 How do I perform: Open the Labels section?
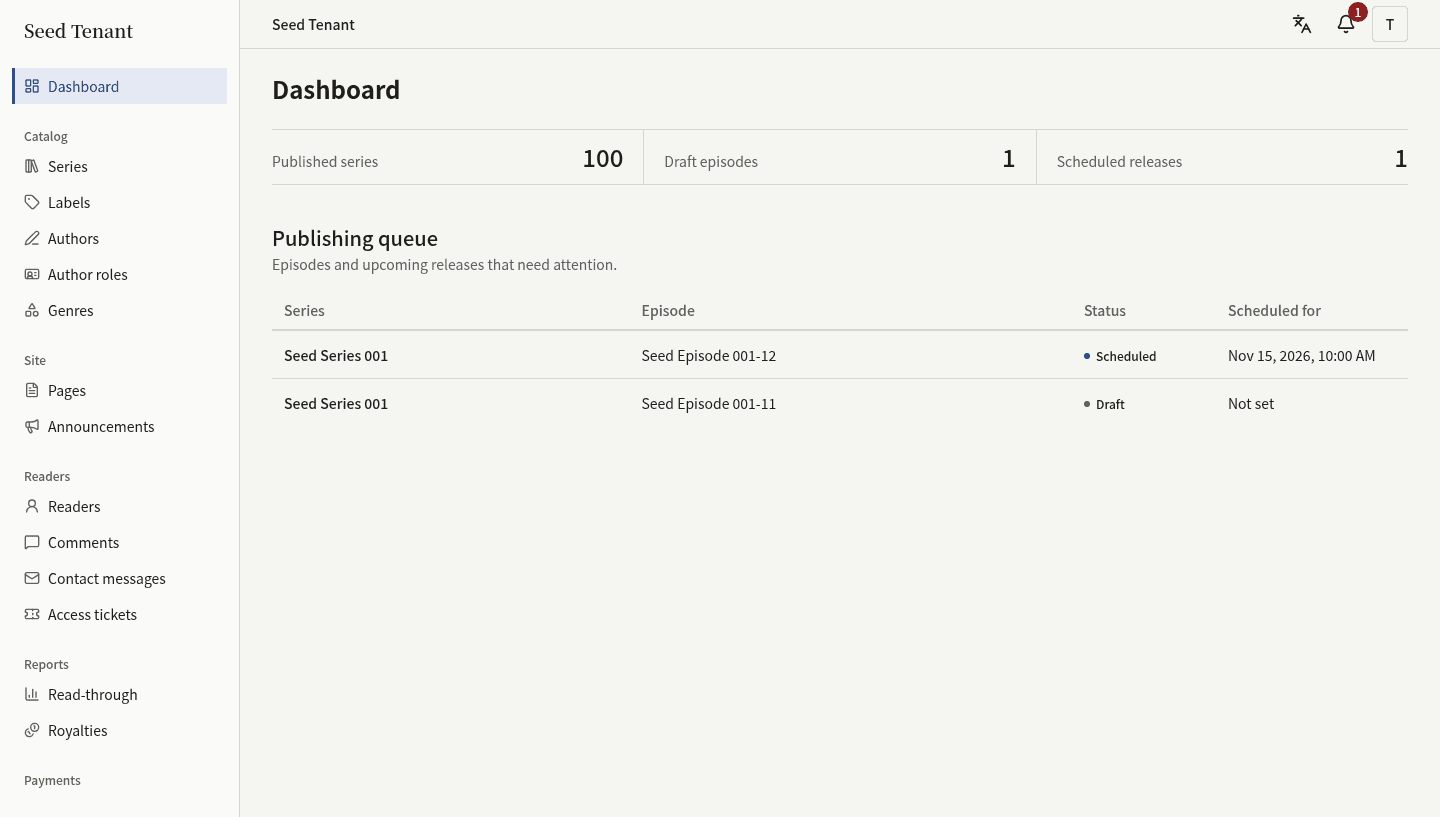coord(120,202)
